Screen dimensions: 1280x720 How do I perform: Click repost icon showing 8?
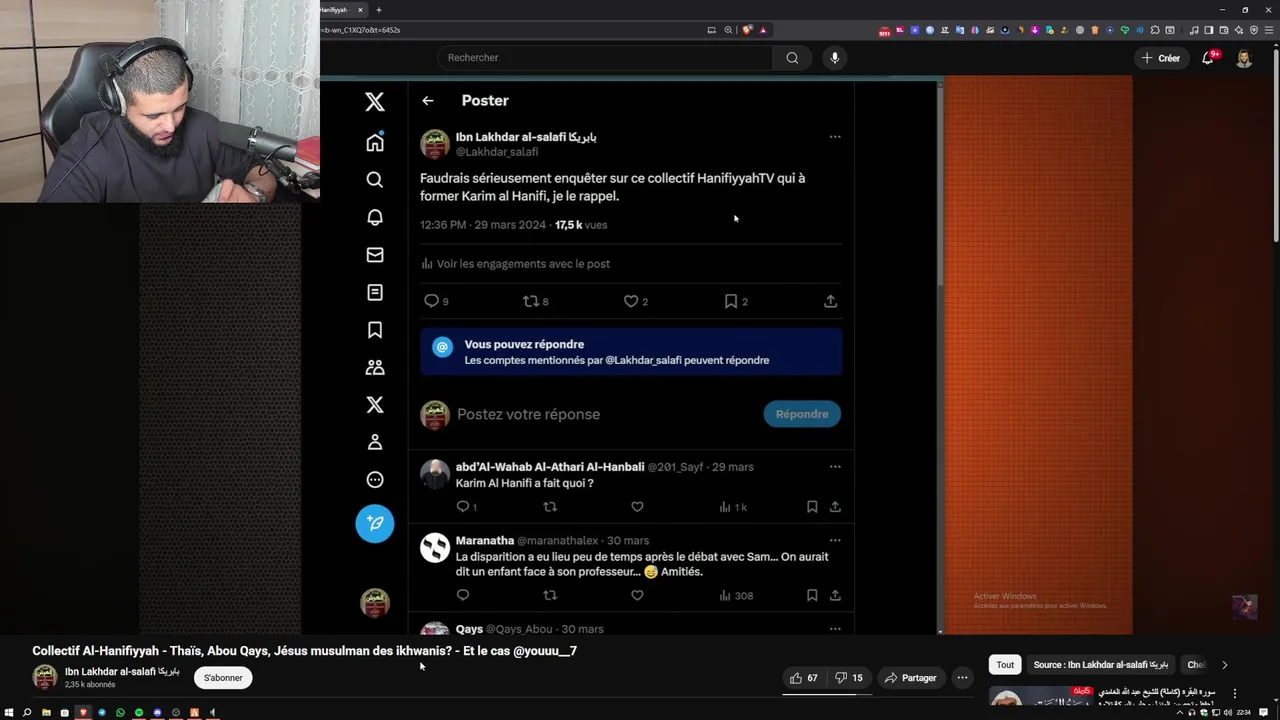[531, 301]
